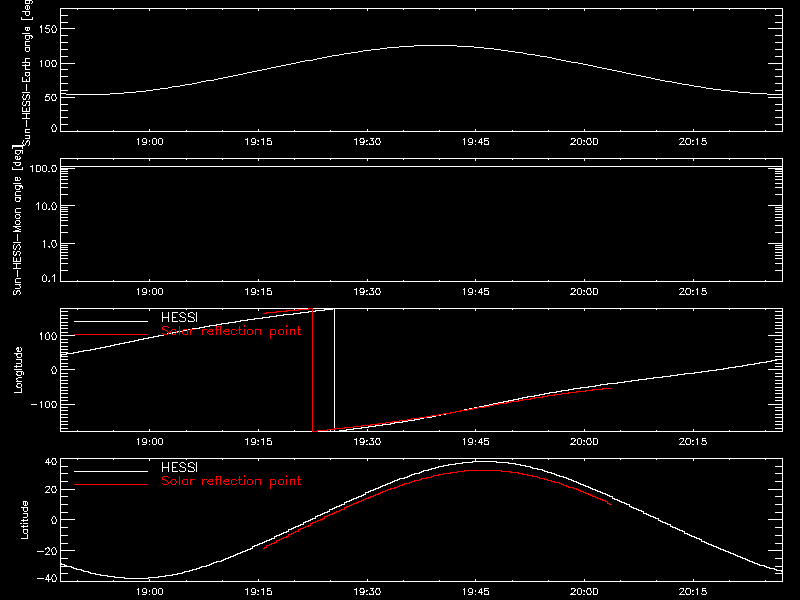Click the -40 tick on Latitude plot
The width and height of the screenshot is (800, 600).
pyautogui.click(x=47, y=578)
